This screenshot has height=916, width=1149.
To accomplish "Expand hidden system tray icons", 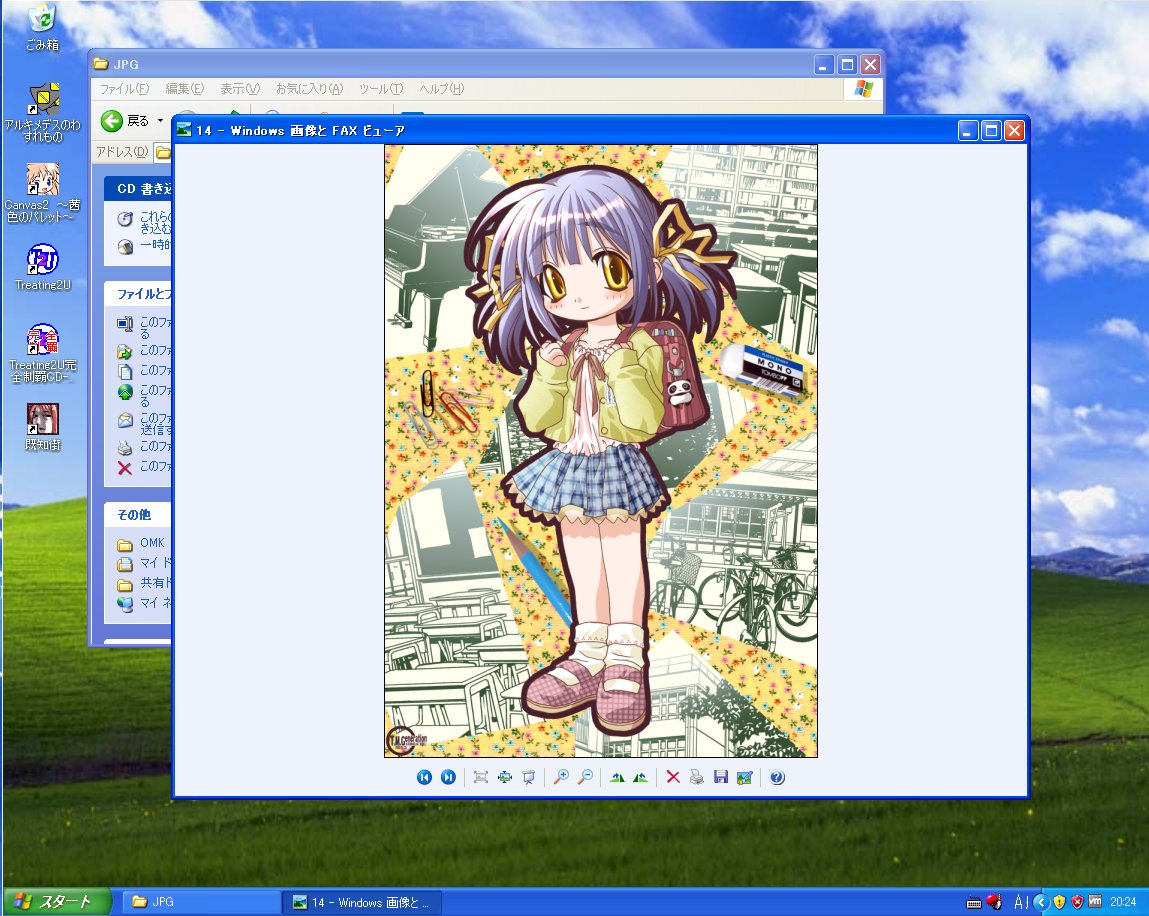I will coord(1041,902).
